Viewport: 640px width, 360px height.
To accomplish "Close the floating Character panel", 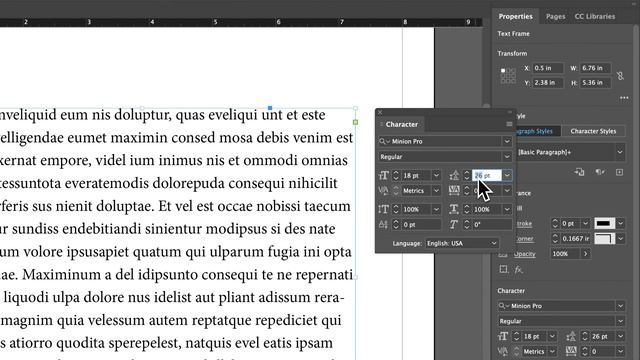I will 380,112.
